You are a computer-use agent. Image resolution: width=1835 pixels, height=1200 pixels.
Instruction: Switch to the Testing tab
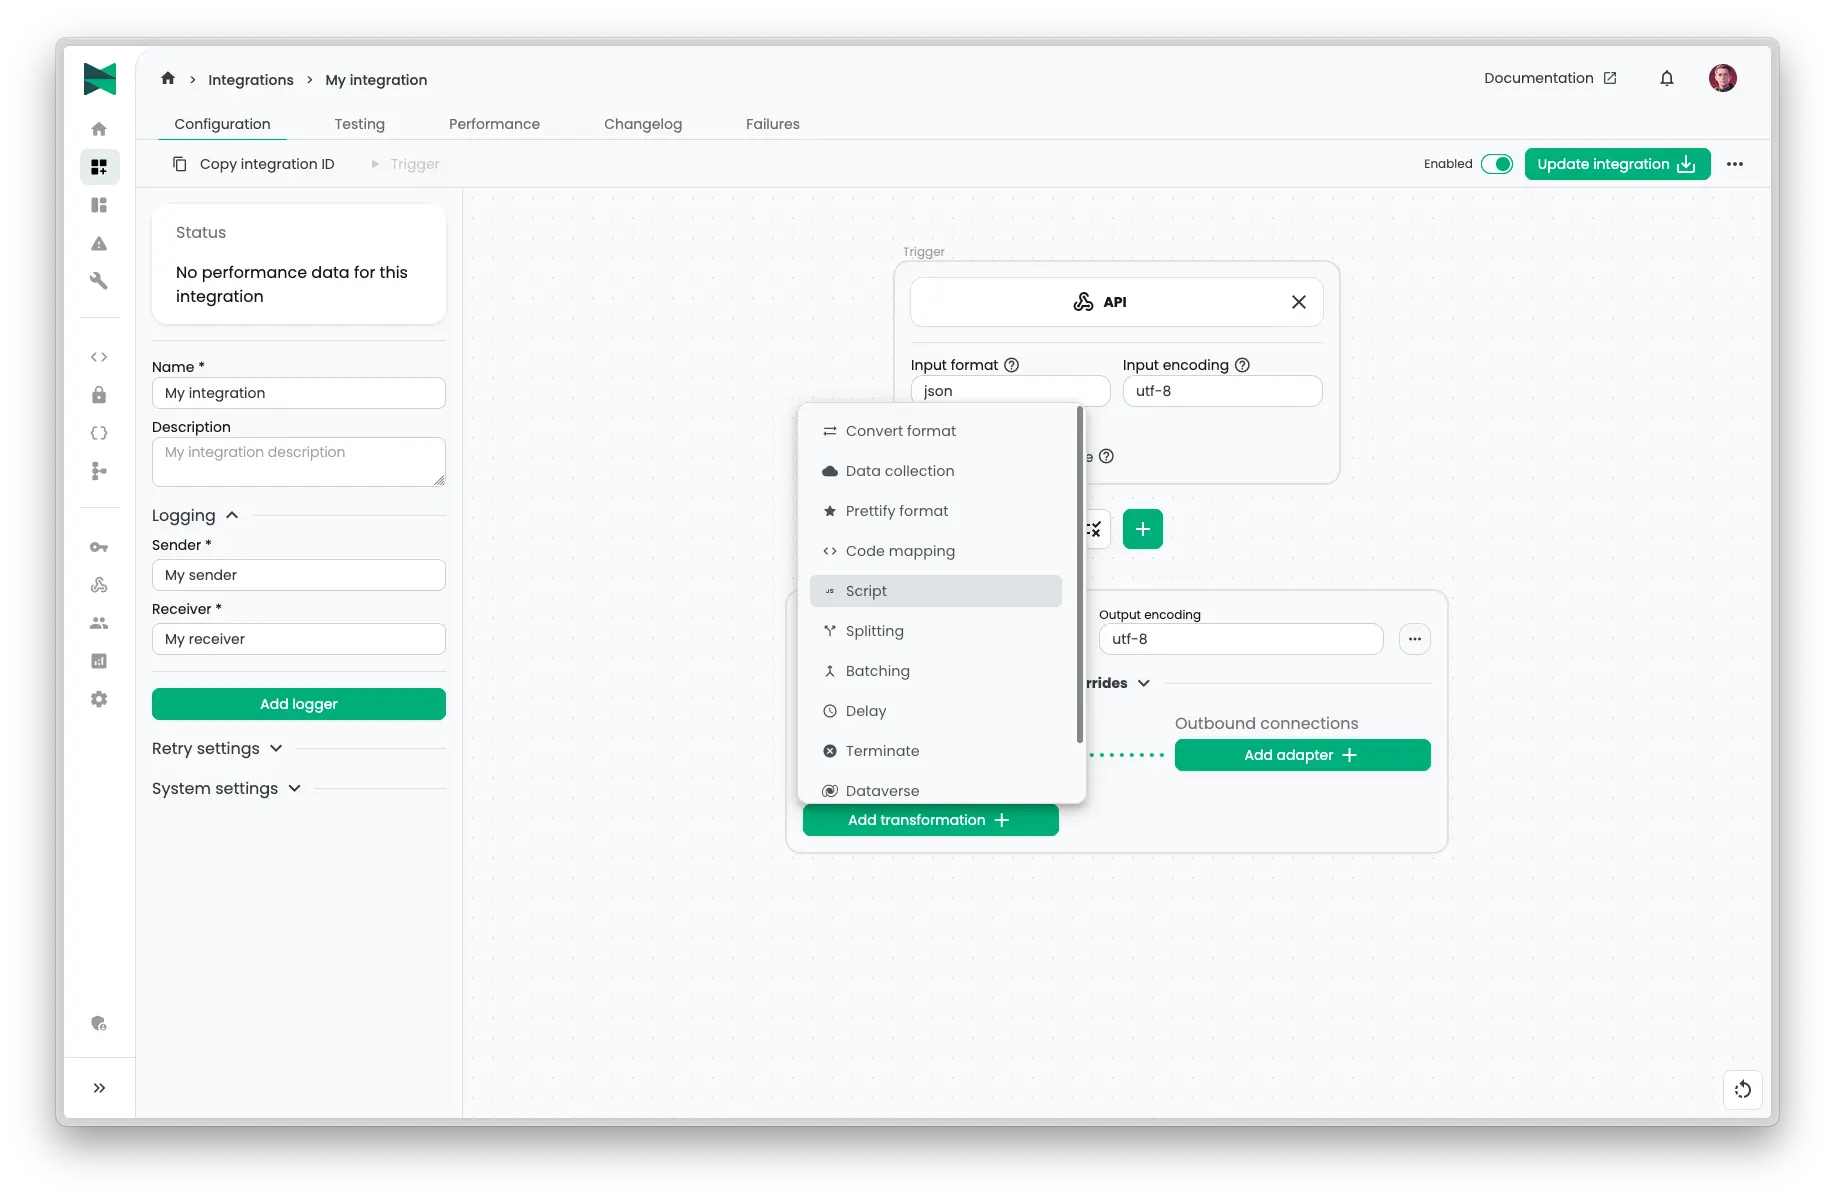pos(360,124)
